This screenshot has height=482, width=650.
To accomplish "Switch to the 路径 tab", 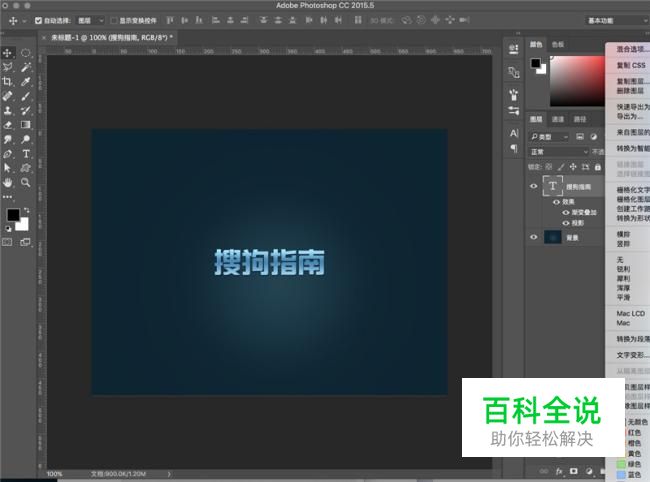I will click(x=580, y=119).
